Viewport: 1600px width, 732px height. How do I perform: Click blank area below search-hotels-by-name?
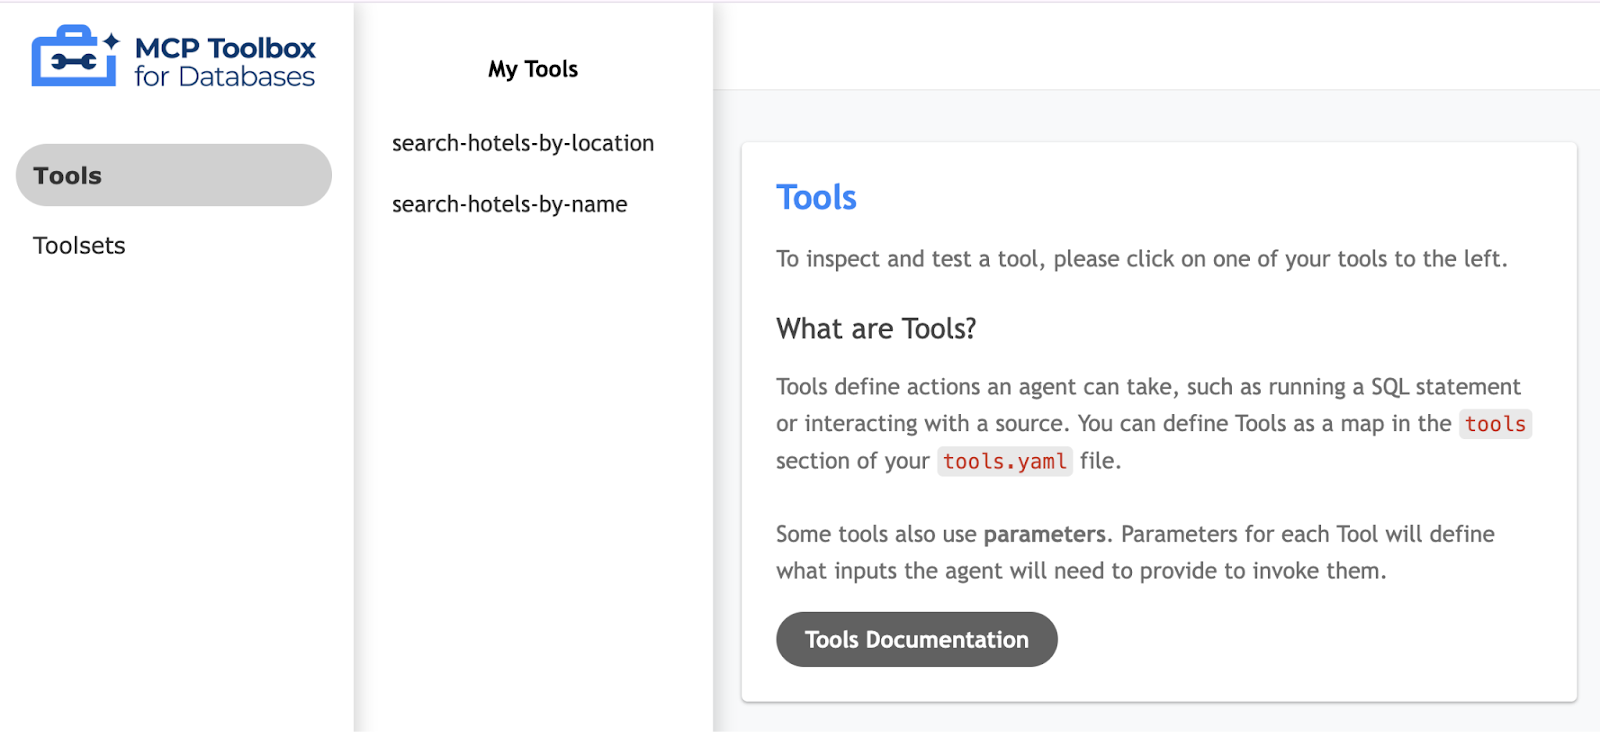point(533,450)
